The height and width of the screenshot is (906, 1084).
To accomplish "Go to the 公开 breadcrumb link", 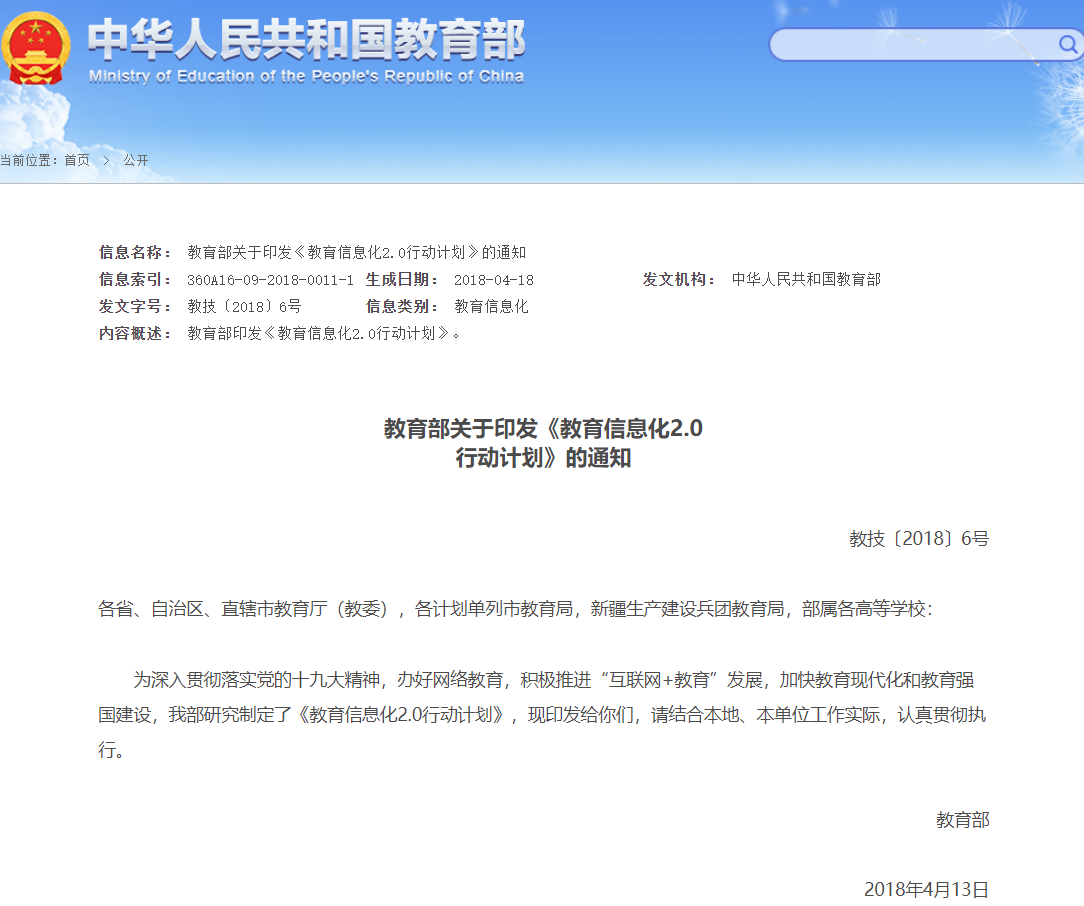I will pyautogui.click(x=136, y=160).
